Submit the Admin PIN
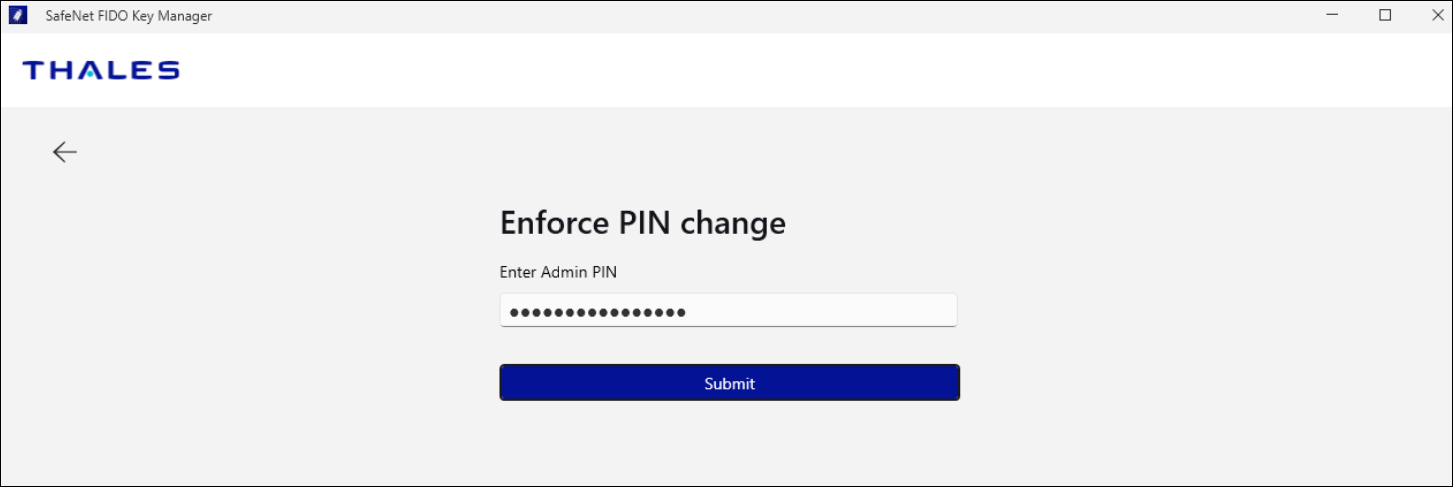This screenshot has height=487, width=1453. tap(729, 383)
